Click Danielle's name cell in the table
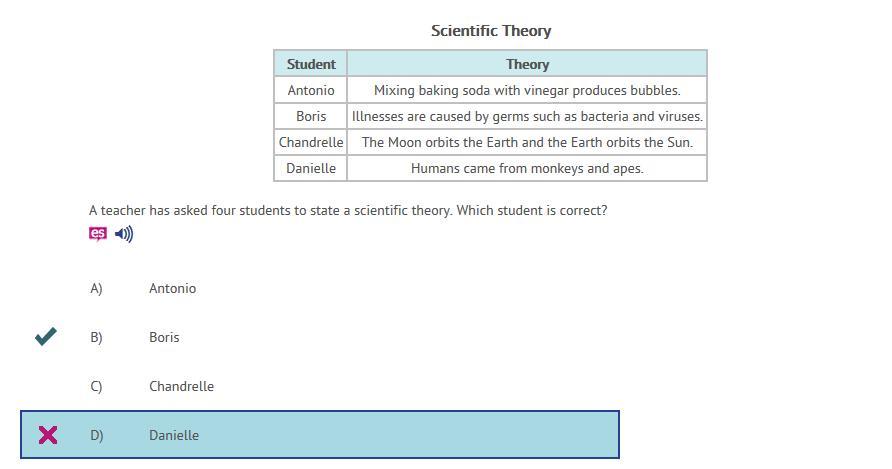Screen dimensions: 892x469 pos(311,168)
